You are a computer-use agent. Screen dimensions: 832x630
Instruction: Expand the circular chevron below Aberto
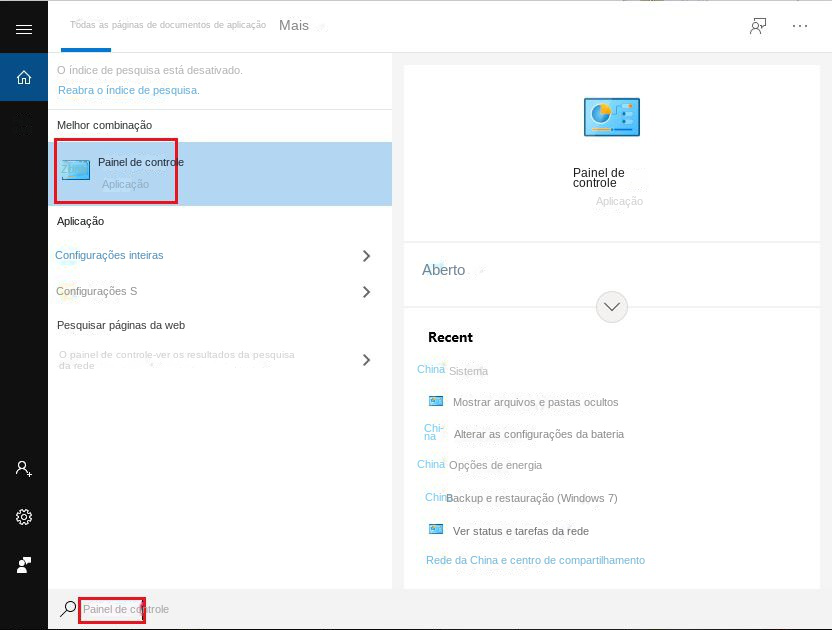click(611, 307)
